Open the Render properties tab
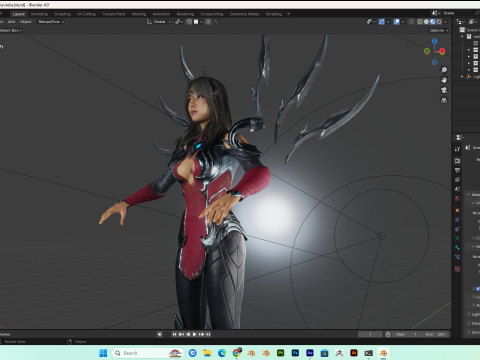The width and height of the screenshot is (480, 360). click(457, 161)
